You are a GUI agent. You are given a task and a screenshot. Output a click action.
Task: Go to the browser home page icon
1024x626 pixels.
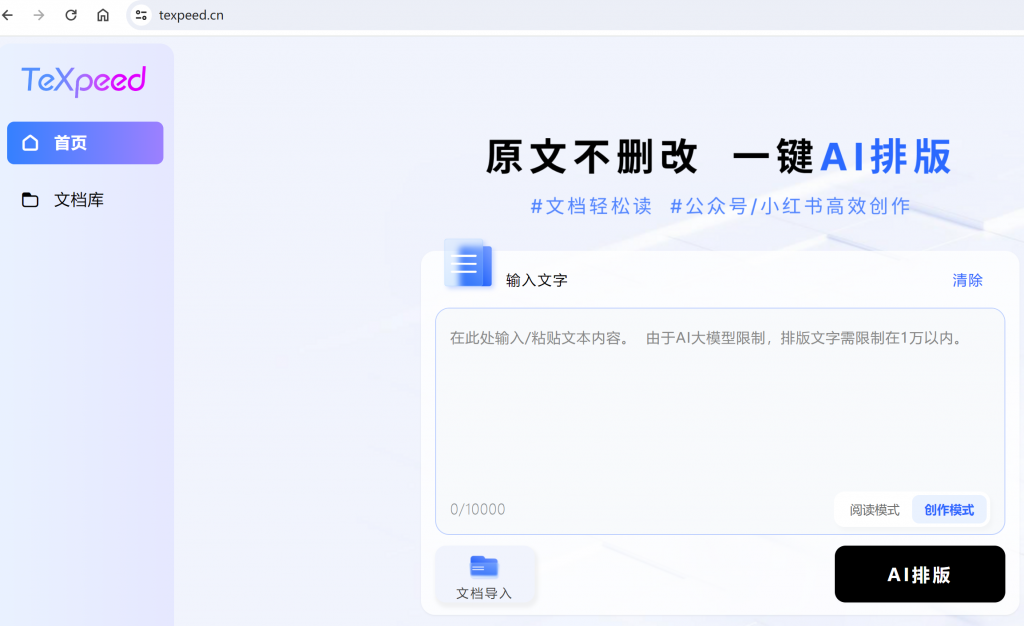103,15
